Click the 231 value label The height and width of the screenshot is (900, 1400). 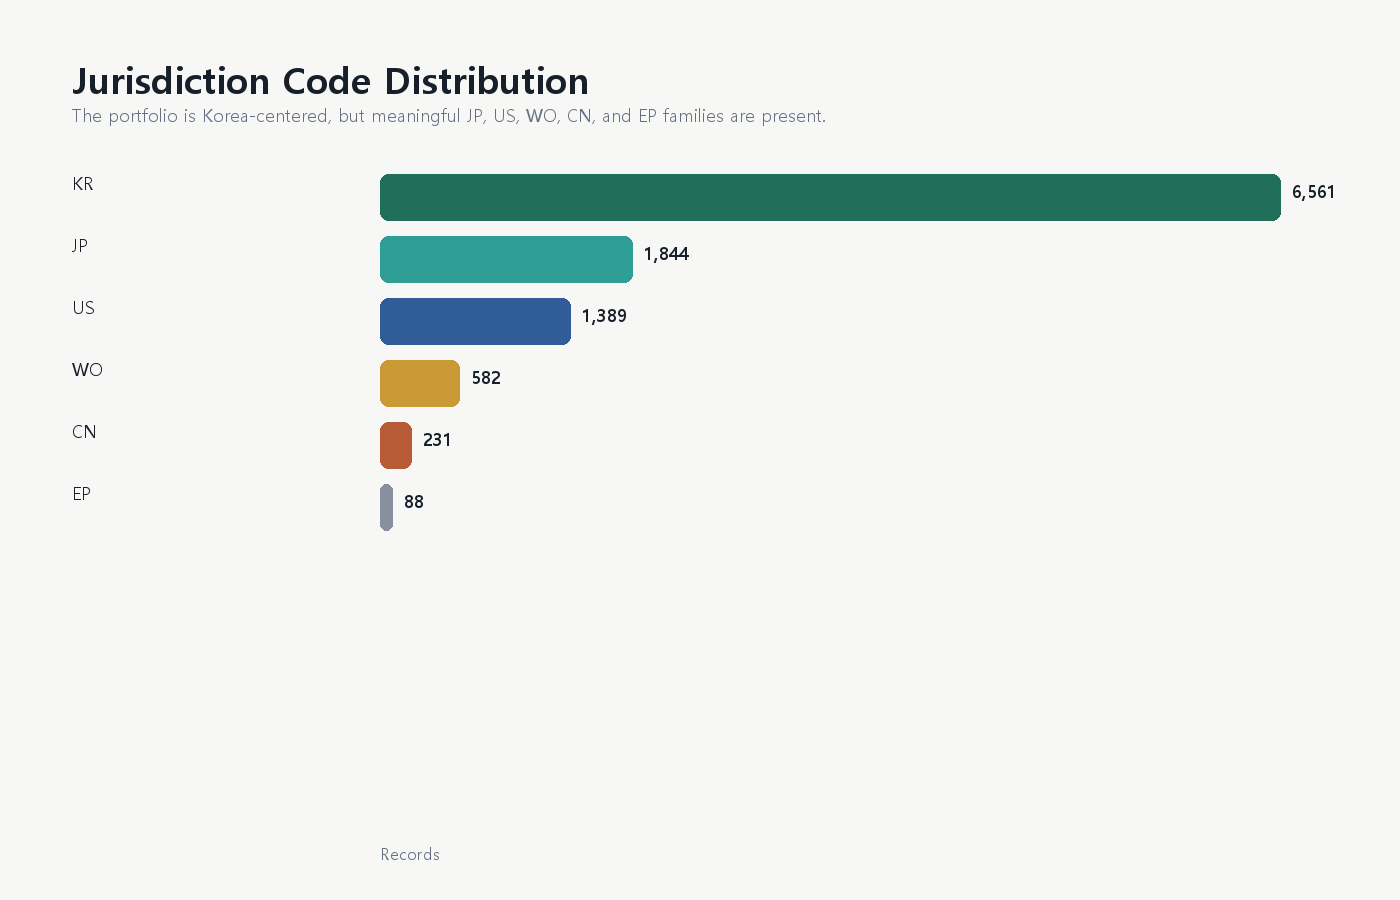(x=437, y=440)
